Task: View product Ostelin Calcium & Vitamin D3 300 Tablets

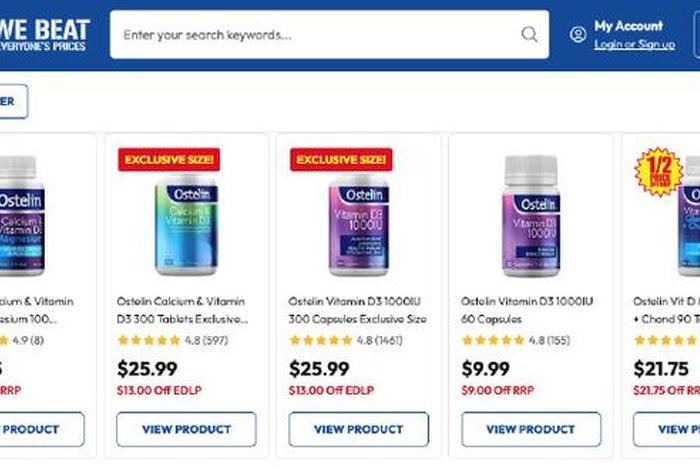Action: point(187,429)
